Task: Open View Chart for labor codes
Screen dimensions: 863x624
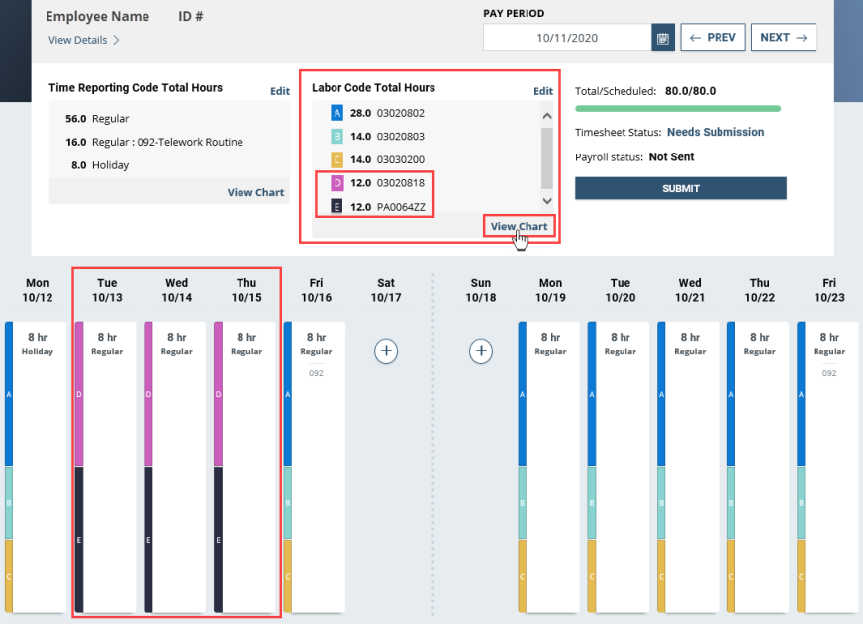Action: click(x=518, y=226)
